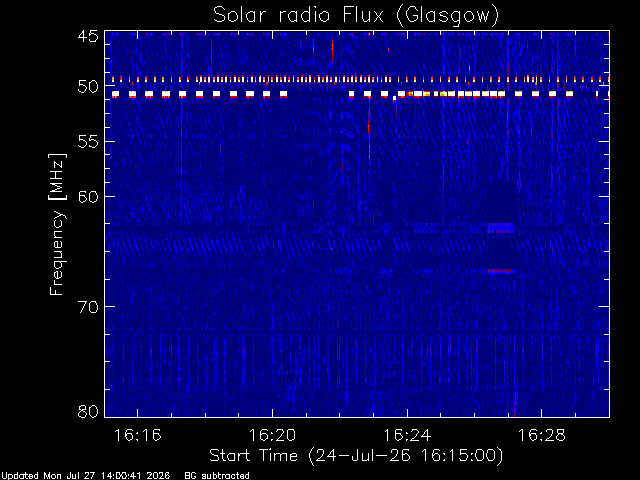Click the 70 MHz frequency label

click(x=88, y=307)
